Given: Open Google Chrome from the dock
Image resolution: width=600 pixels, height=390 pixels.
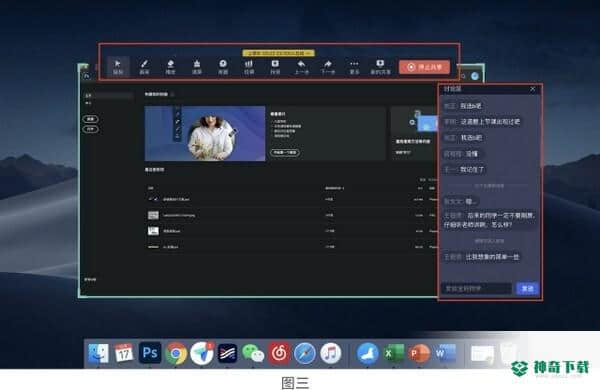Looking at the screenshot, I should click(176, 353).
